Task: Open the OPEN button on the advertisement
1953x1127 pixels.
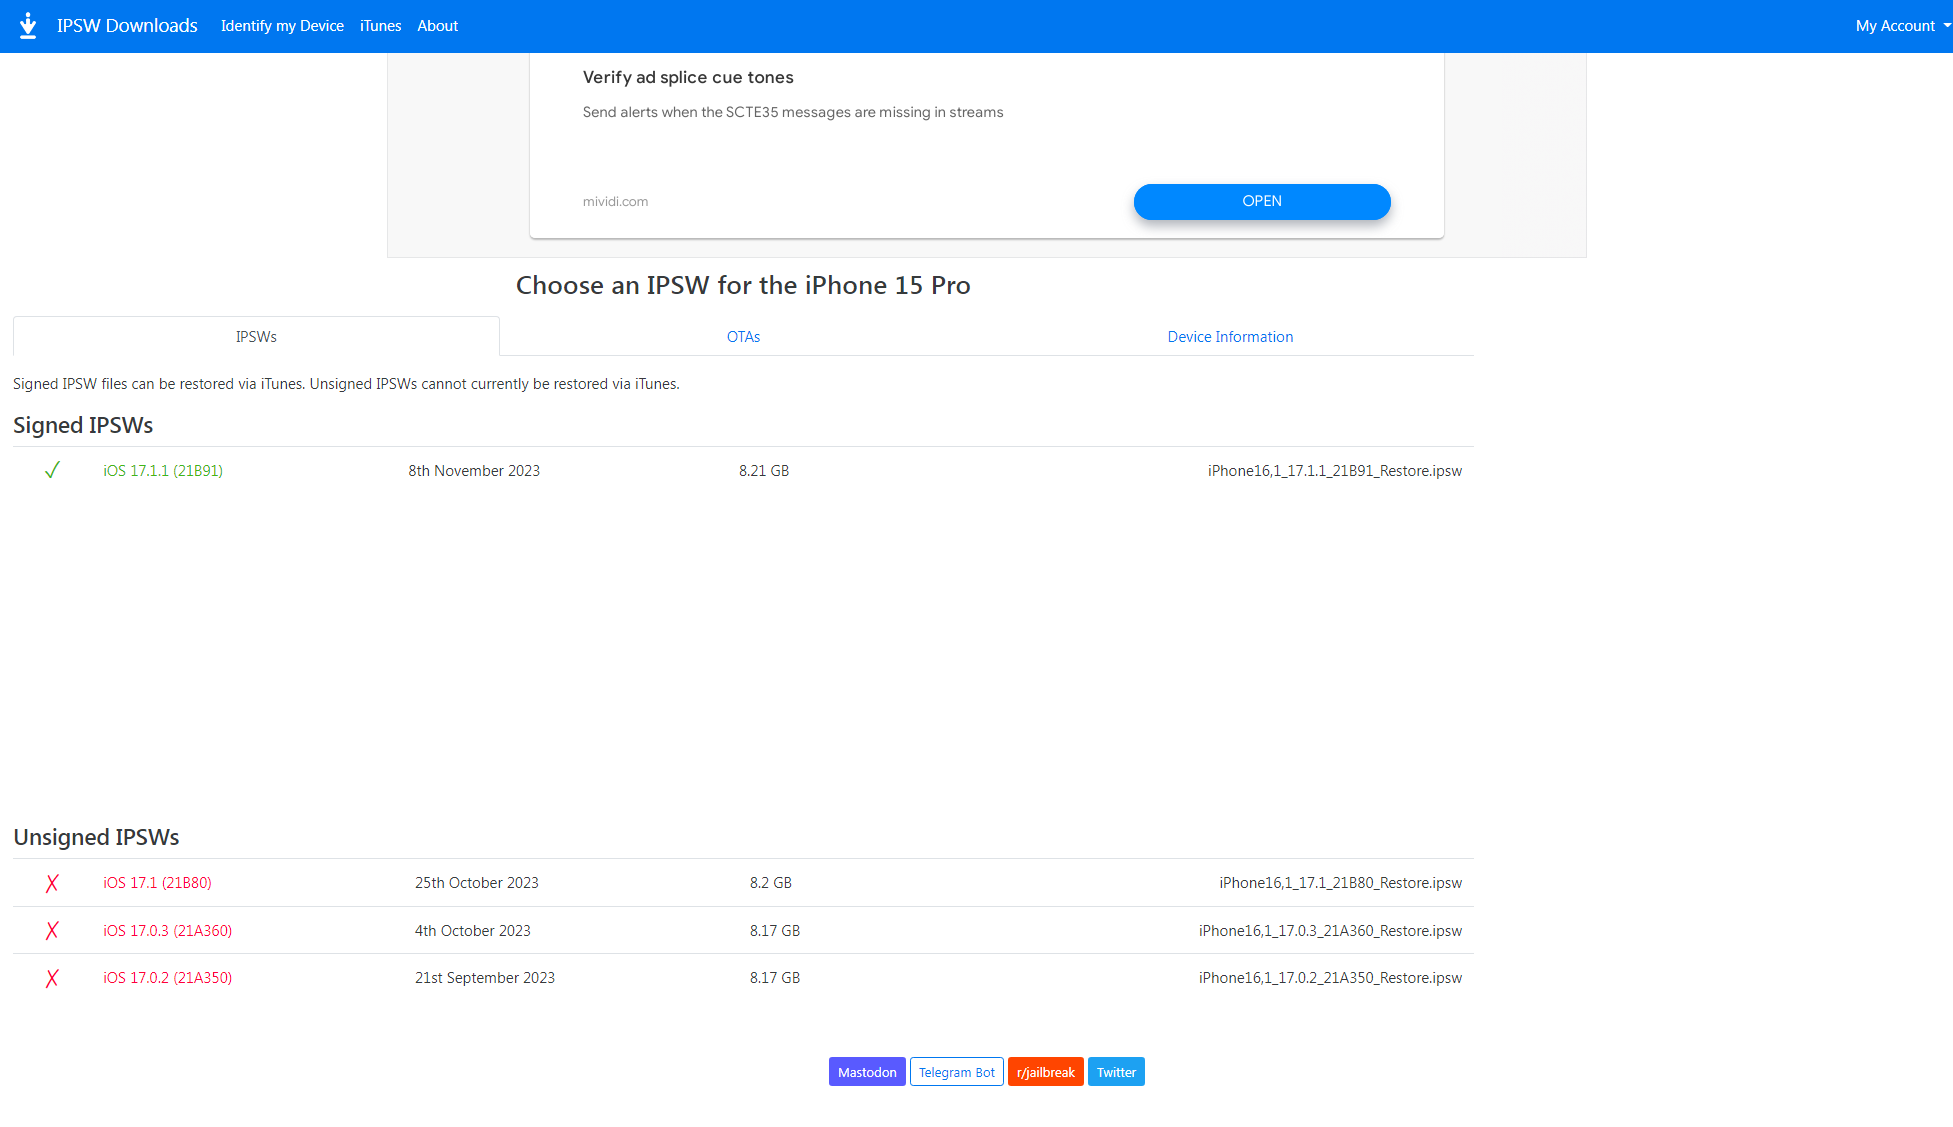Action: 1262,201
